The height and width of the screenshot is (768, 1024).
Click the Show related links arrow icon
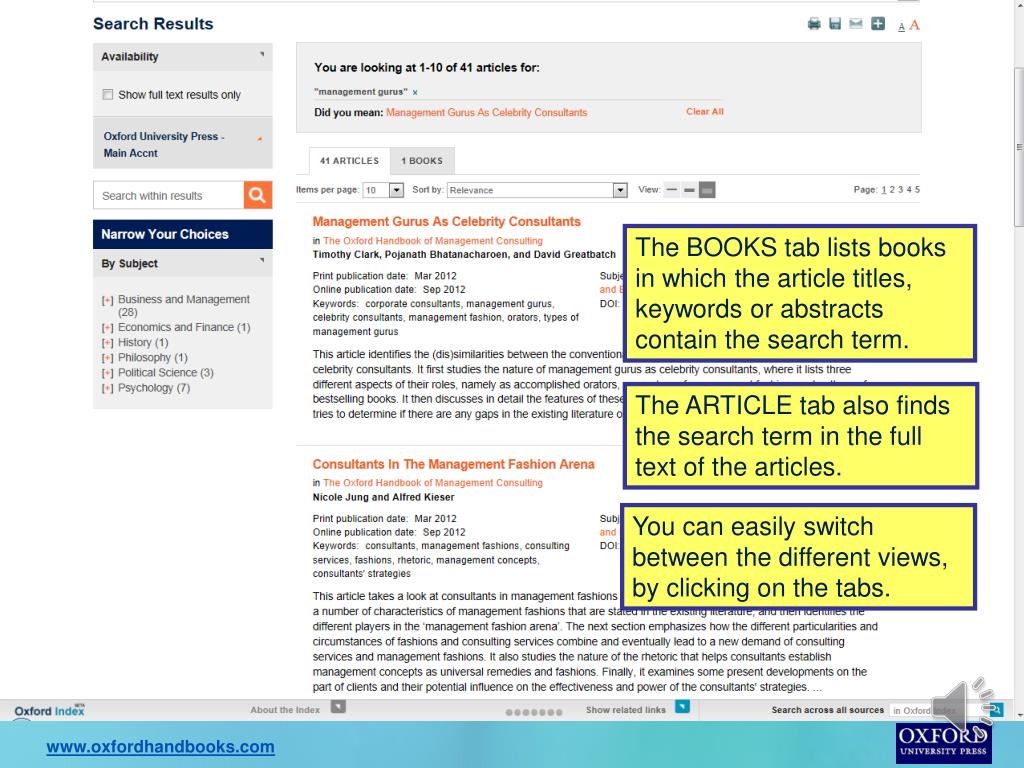[682, 707]
